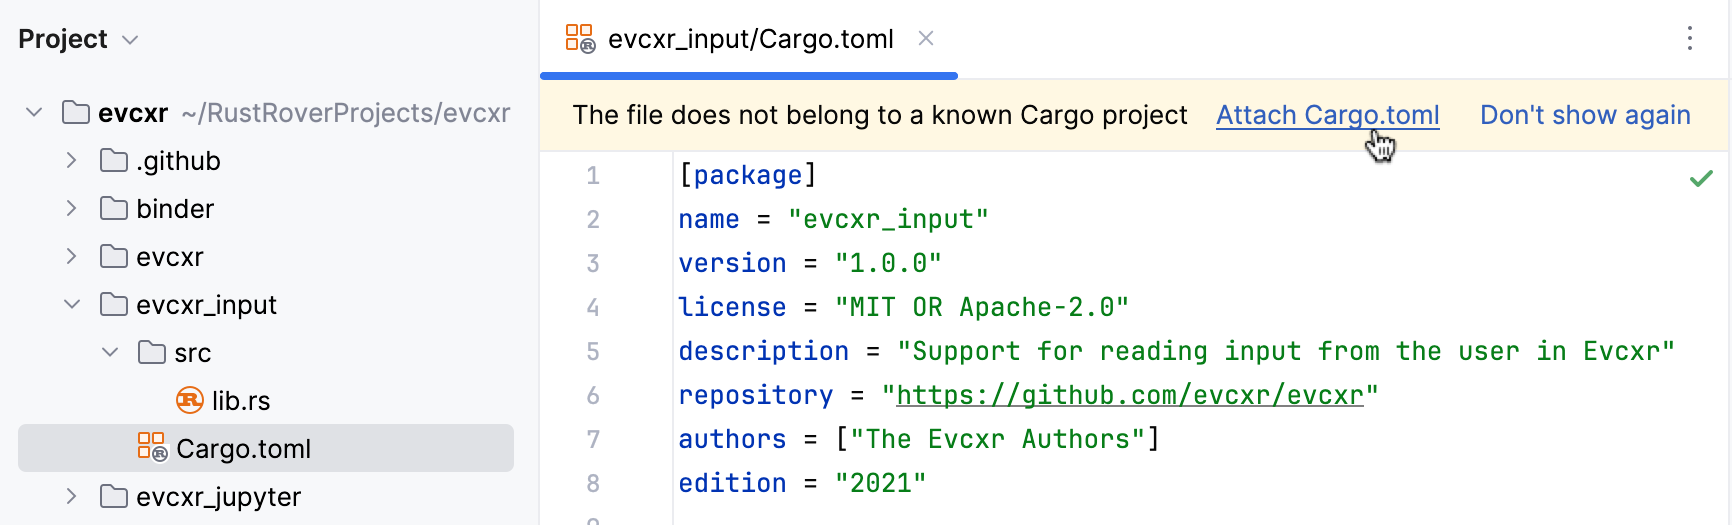
Task: Collapse the evcxr_input folder
Action: [71, 305]
